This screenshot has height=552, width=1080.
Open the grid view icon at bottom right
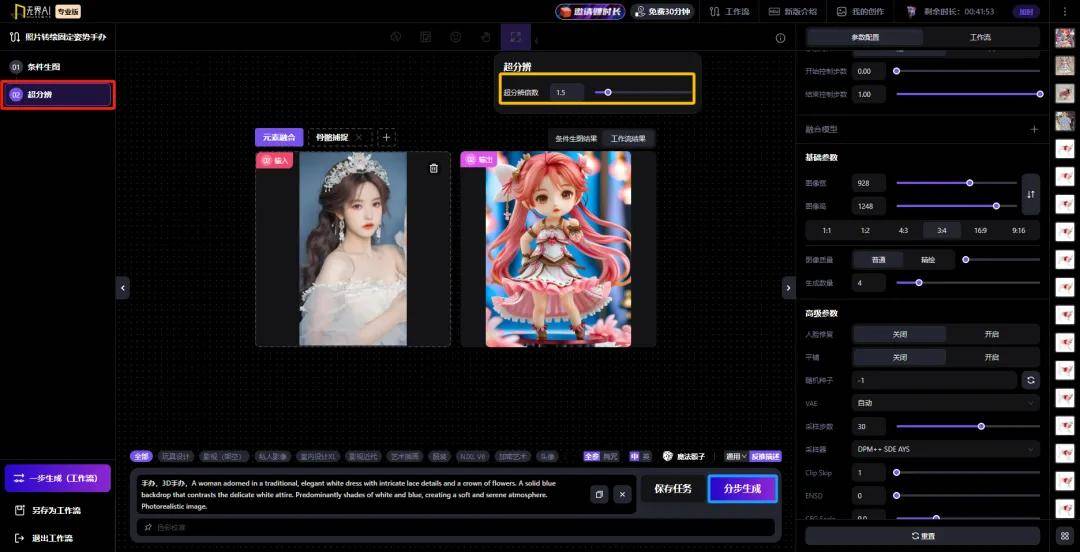[1065, 536]
